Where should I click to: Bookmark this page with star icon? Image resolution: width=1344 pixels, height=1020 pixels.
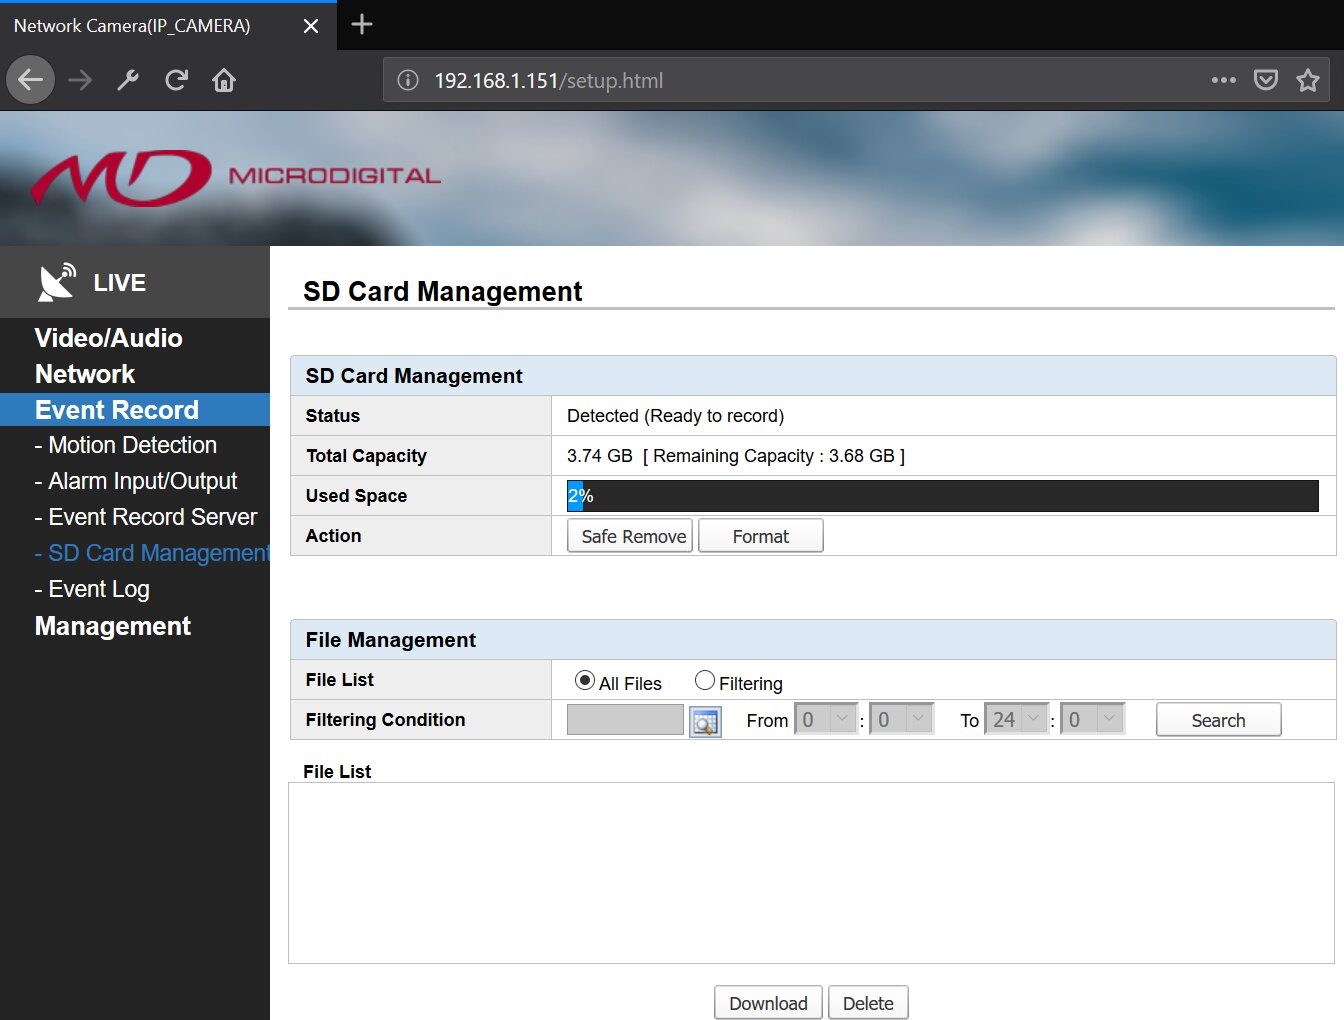coord(1307,80)
